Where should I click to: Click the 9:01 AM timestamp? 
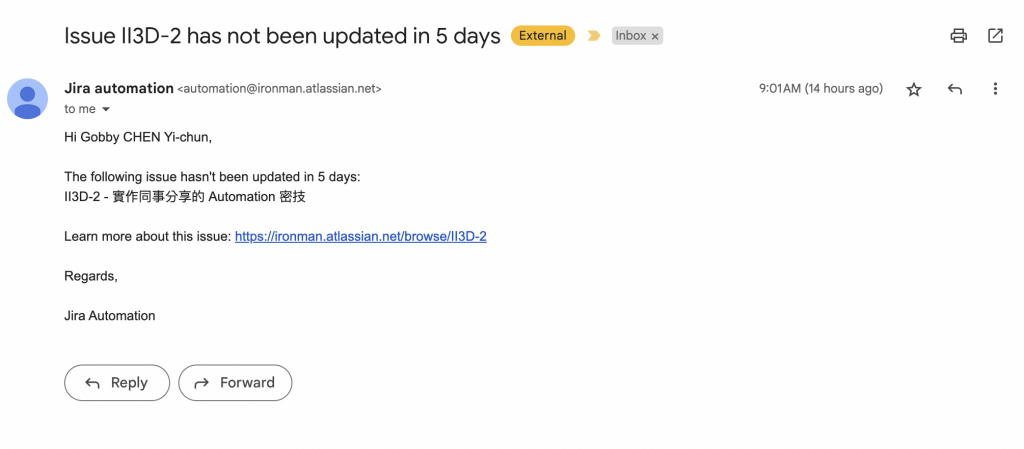pos(820,89)
